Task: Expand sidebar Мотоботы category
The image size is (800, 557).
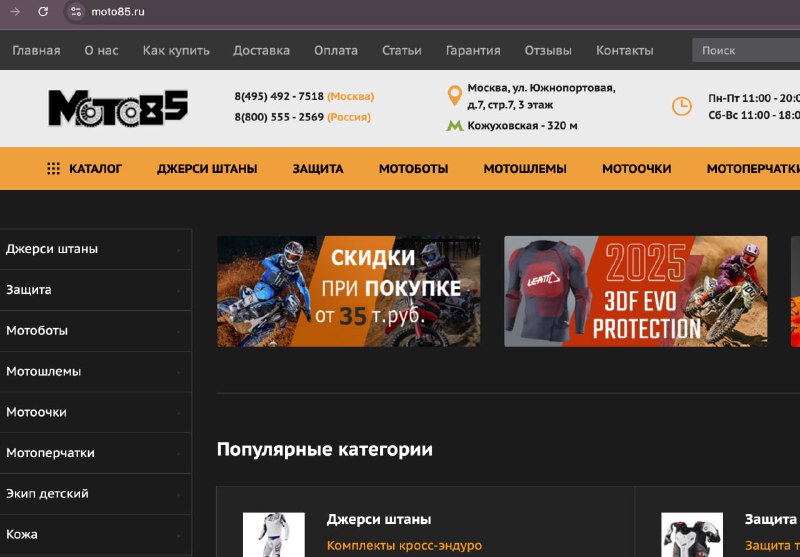Action: click(x=95, y=331)
